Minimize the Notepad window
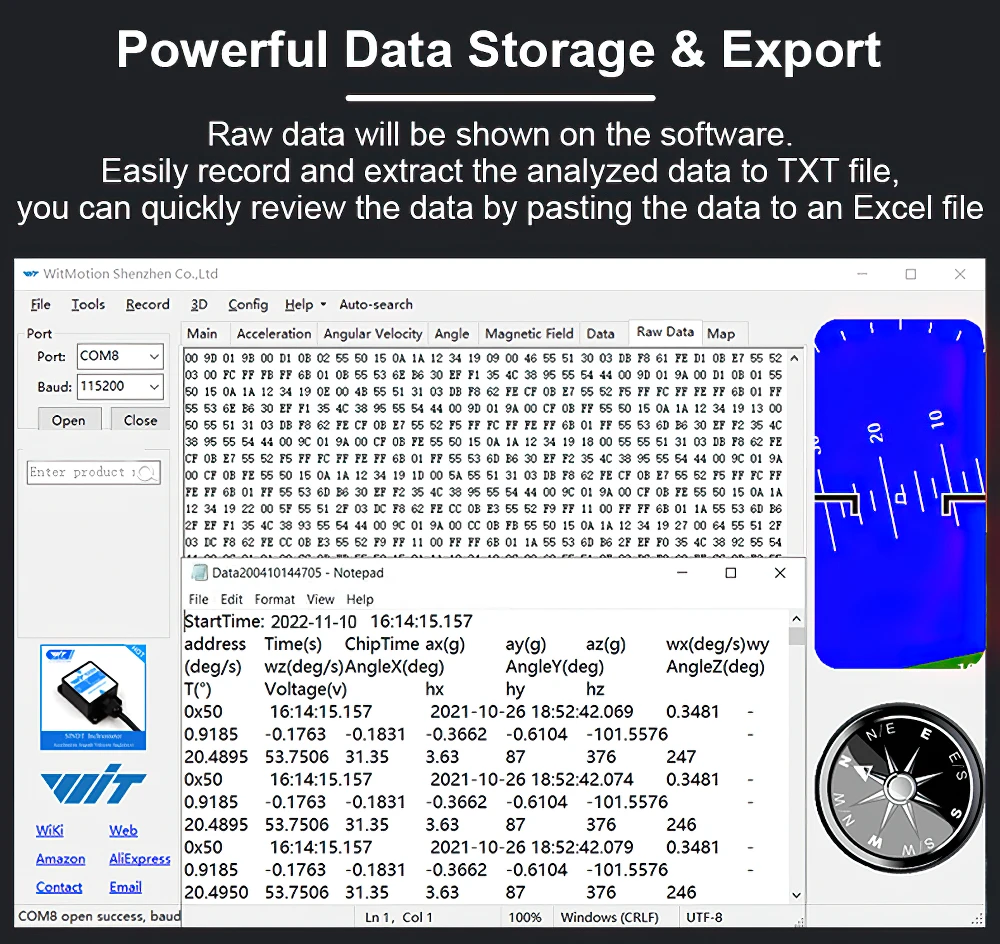The height and width of the screenshot is (944, 1000). [x=682, y=572]
